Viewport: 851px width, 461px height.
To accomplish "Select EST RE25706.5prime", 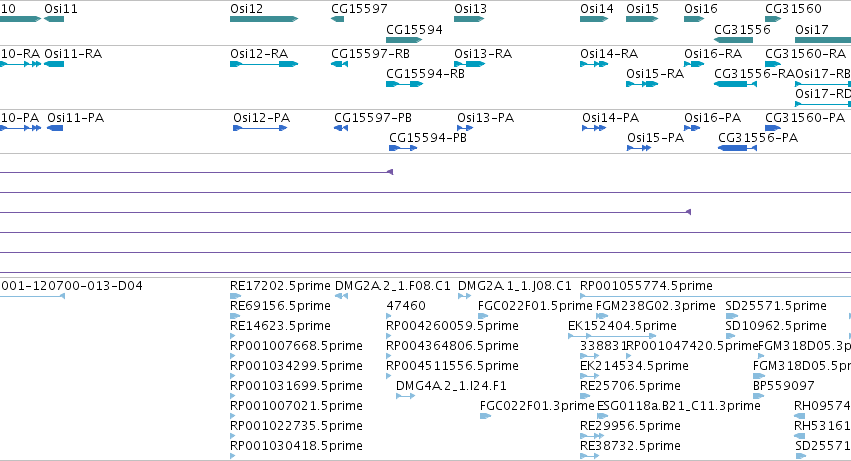I will 585,396.
